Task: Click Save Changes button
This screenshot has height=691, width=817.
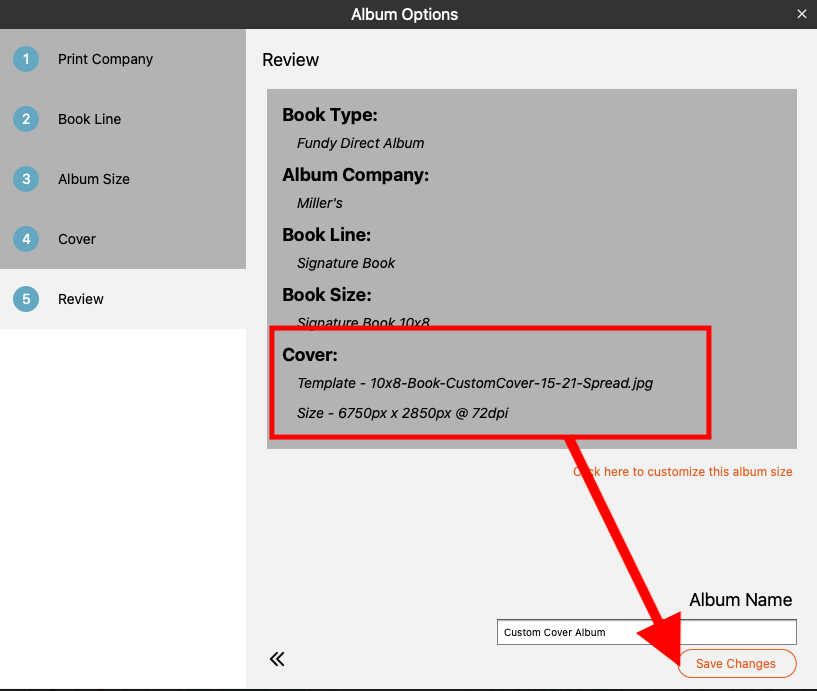Action: (x=737, y=663)
